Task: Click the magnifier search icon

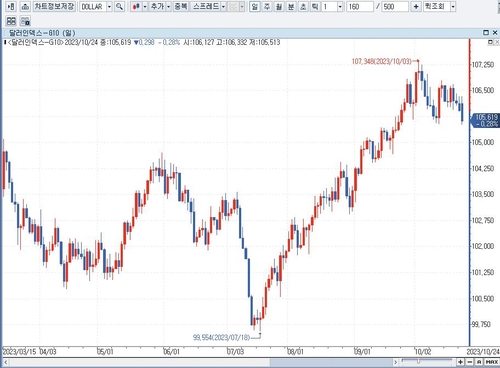Action: (x=119, y=6)
